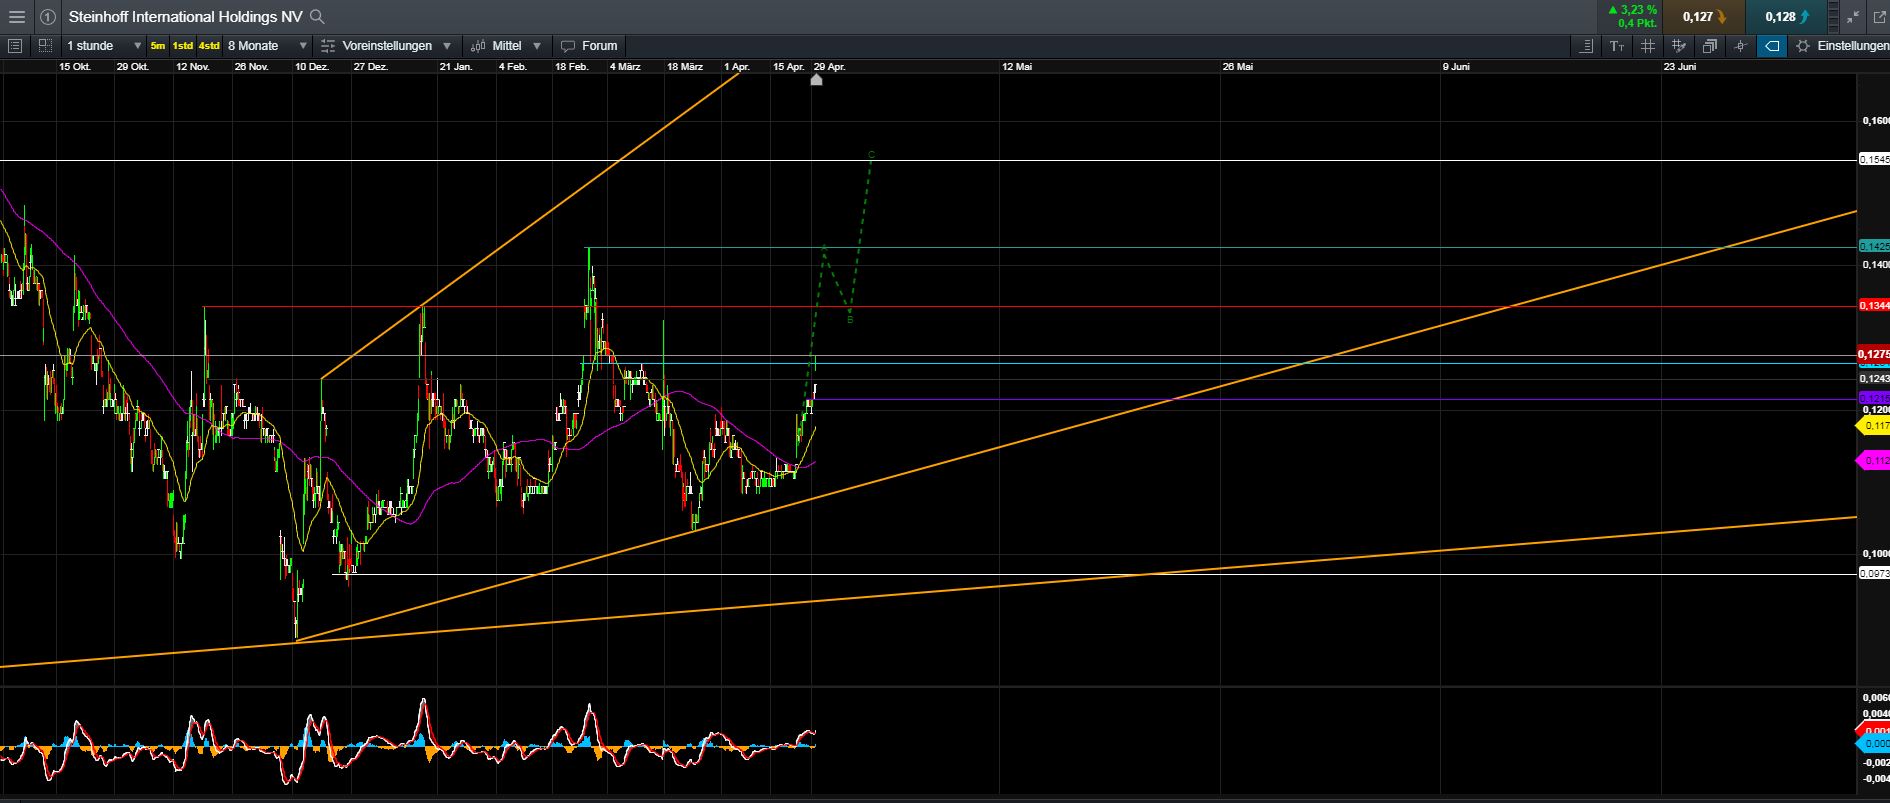Click the red oscillator value tag
1890x803 pixels.
1873,730
